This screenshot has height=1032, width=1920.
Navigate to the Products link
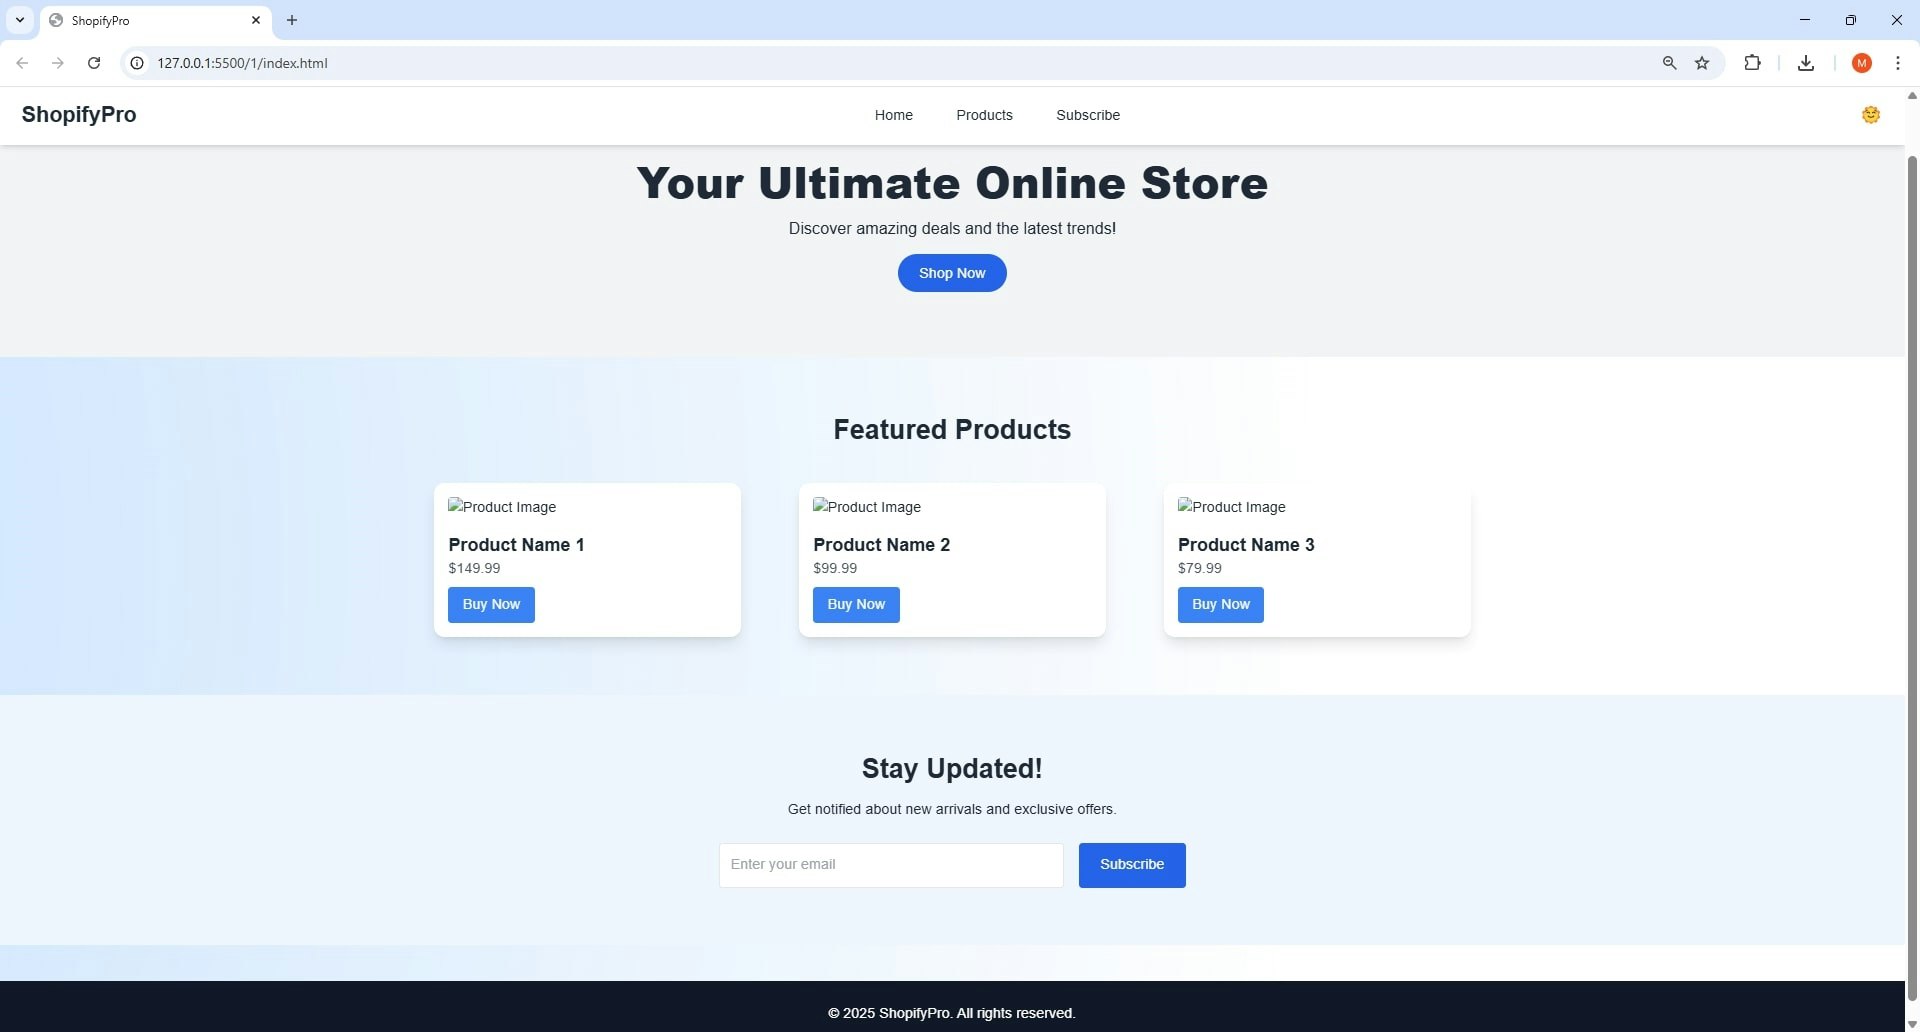(x=984, y=115)
